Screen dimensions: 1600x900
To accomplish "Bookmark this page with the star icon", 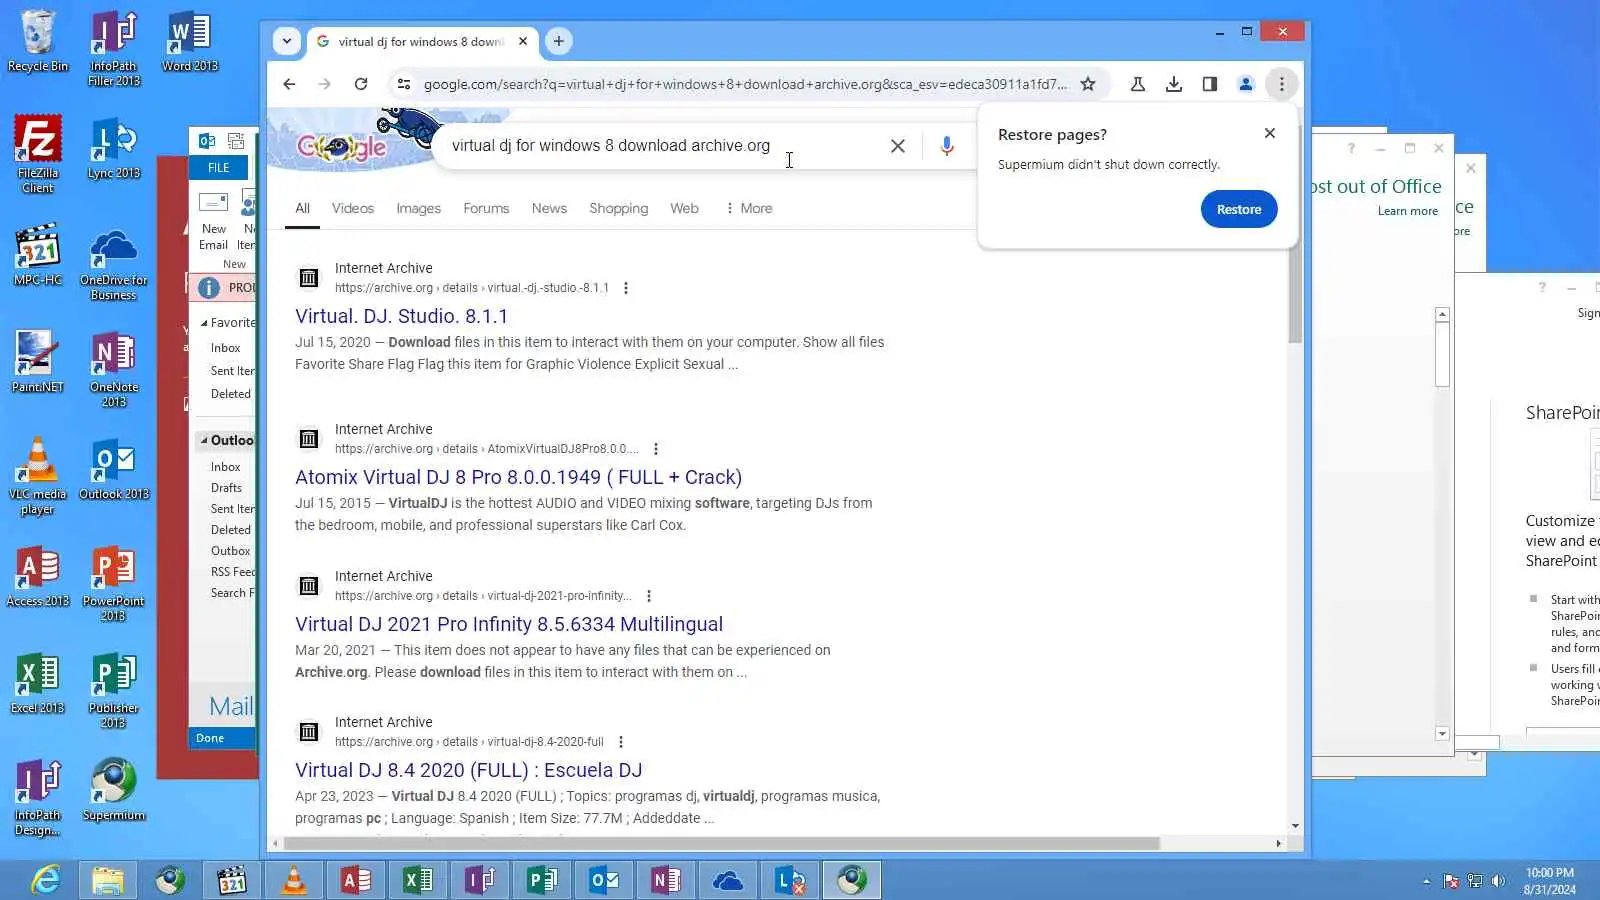I will [x=1088, y=84].
